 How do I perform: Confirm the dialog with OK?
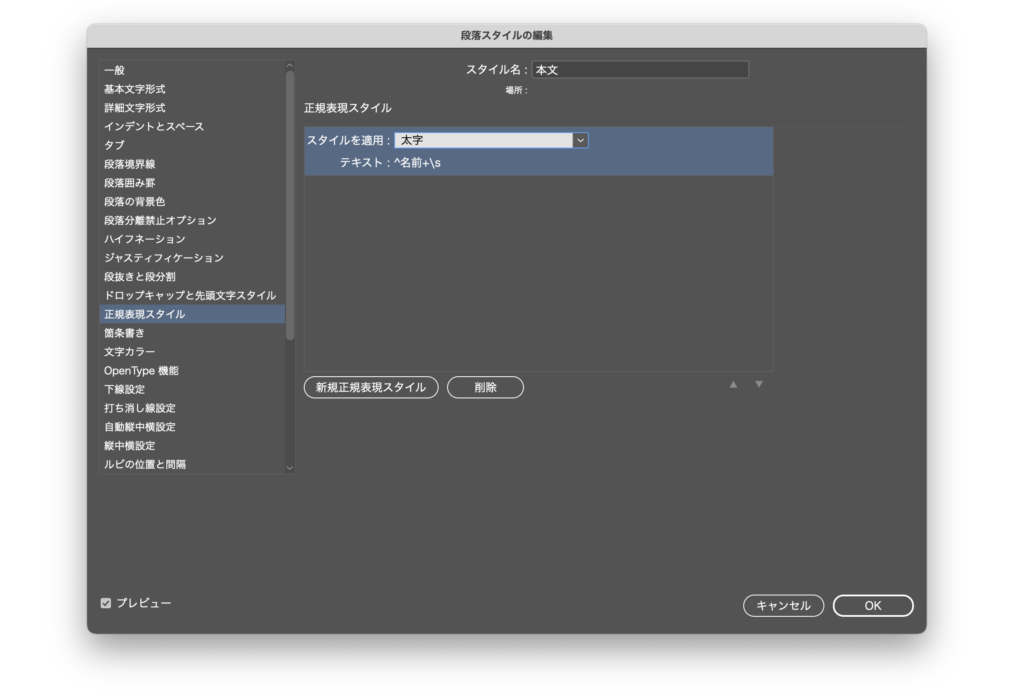pyautogui.click(x=872, y=606)
